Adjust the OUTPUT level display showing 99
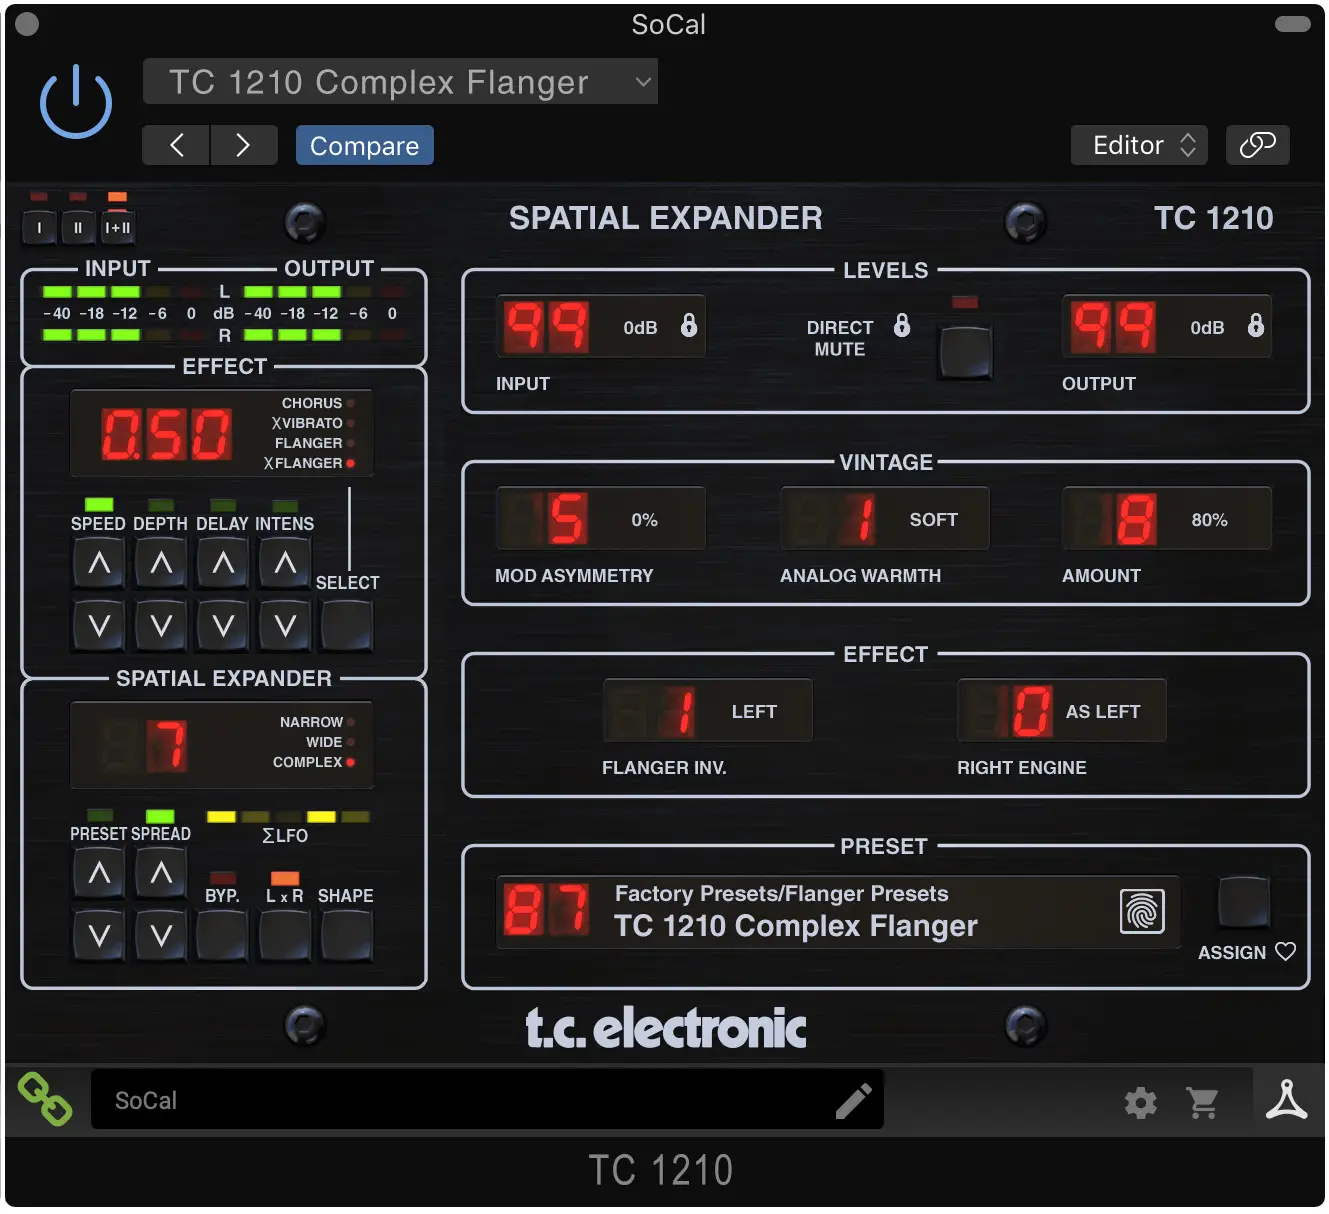This screenshot has width=1329, height=1214. 1114,327
